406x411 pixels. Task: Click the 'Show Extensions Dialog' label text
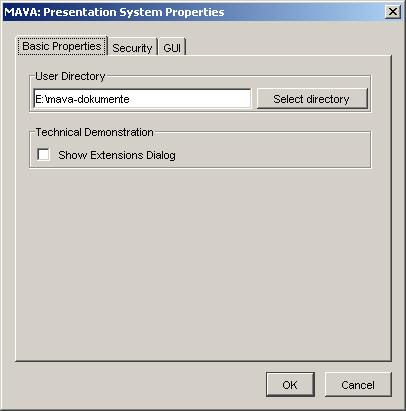[117, 155]
